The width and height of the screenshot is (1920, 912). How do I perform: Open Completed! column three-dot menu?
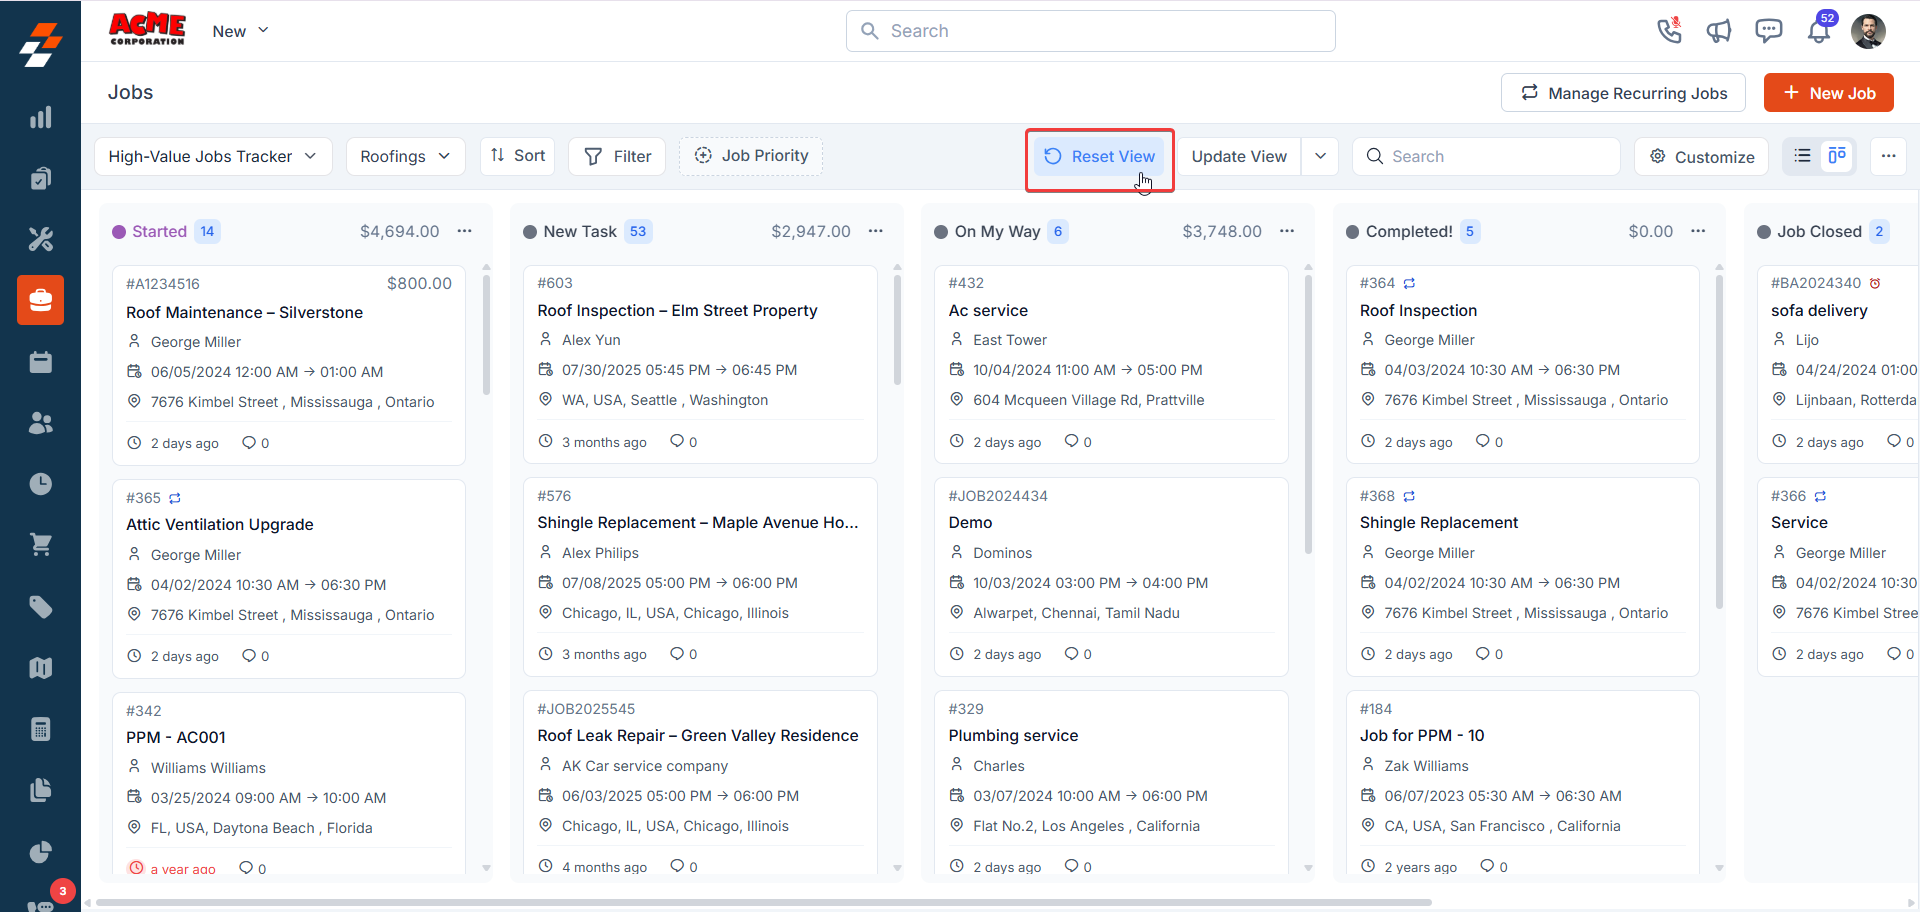(1698, 231)
